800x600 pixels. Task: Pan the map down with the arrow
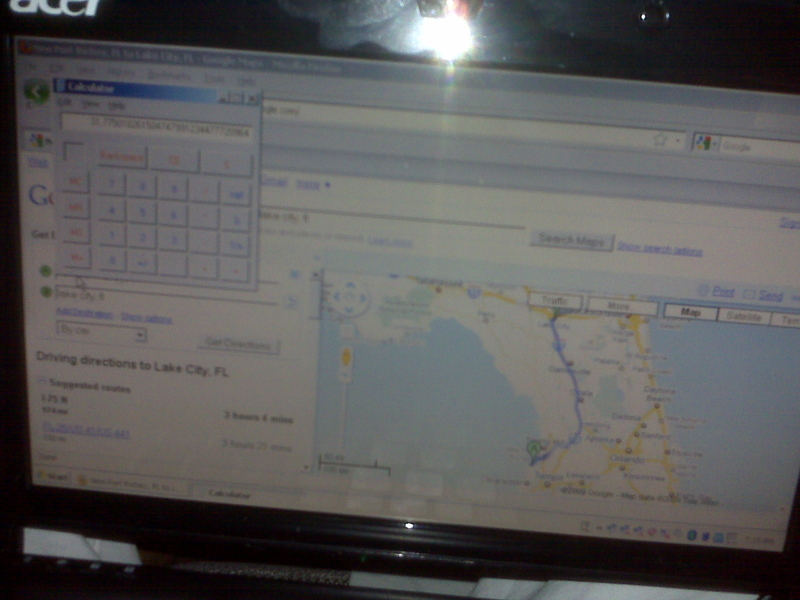349,309
